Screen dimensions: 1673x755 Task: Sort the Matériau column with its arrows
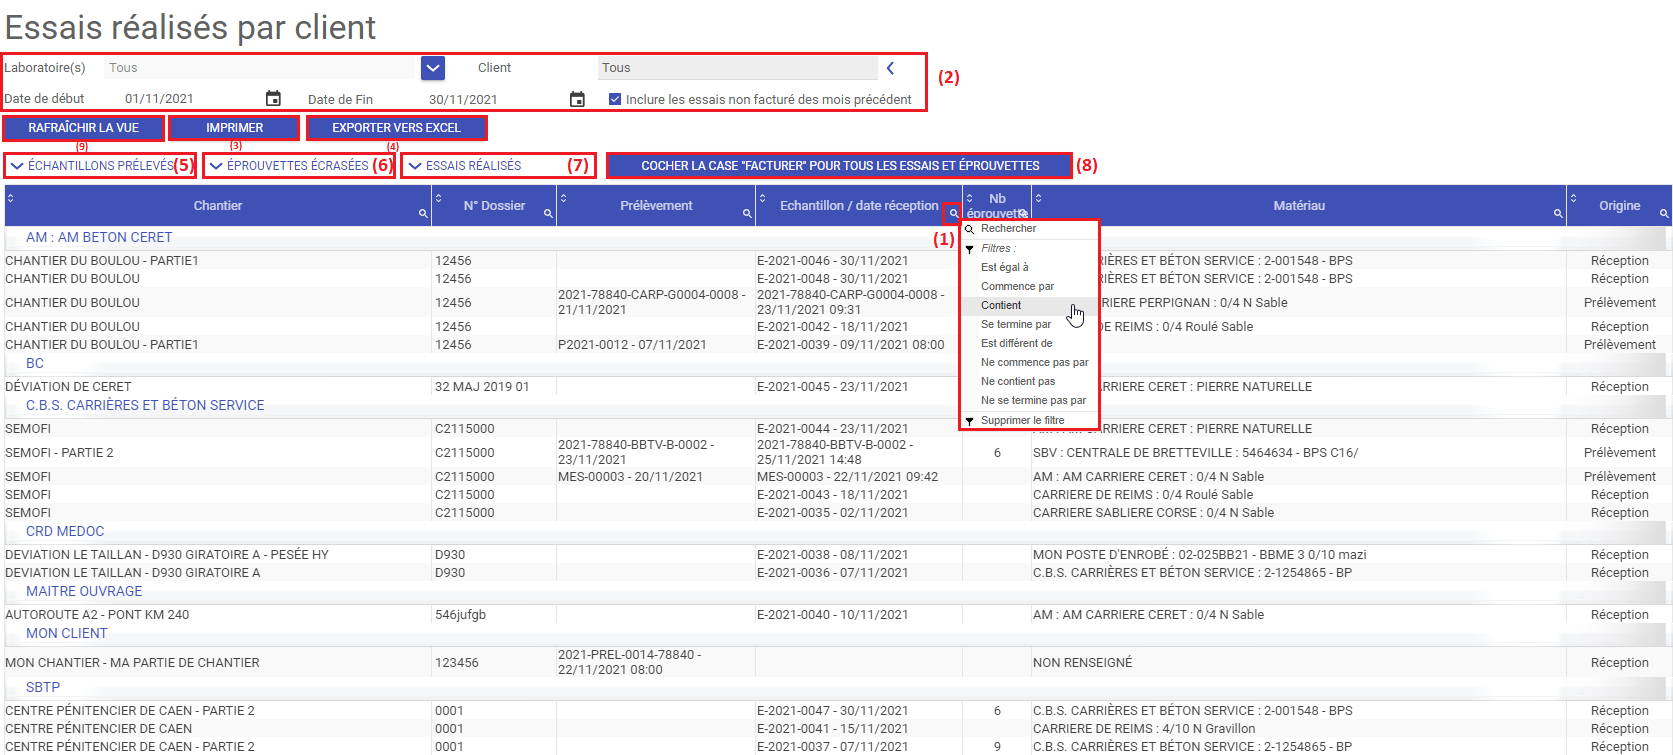click(x=1038, y=198)
